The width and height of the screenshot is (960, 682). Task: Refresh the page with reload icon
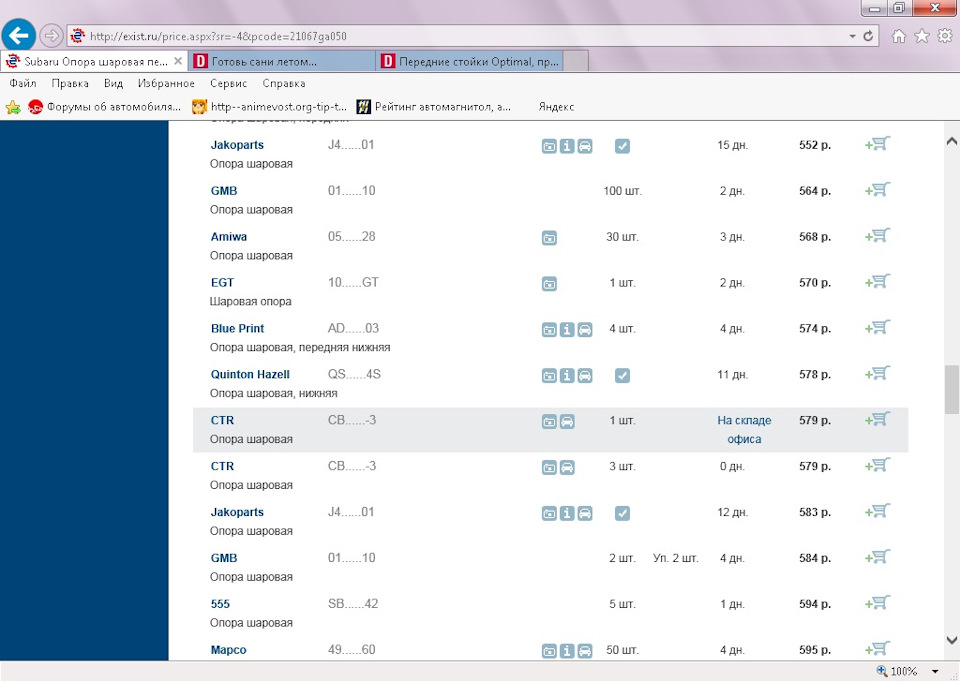coord(868,36)
